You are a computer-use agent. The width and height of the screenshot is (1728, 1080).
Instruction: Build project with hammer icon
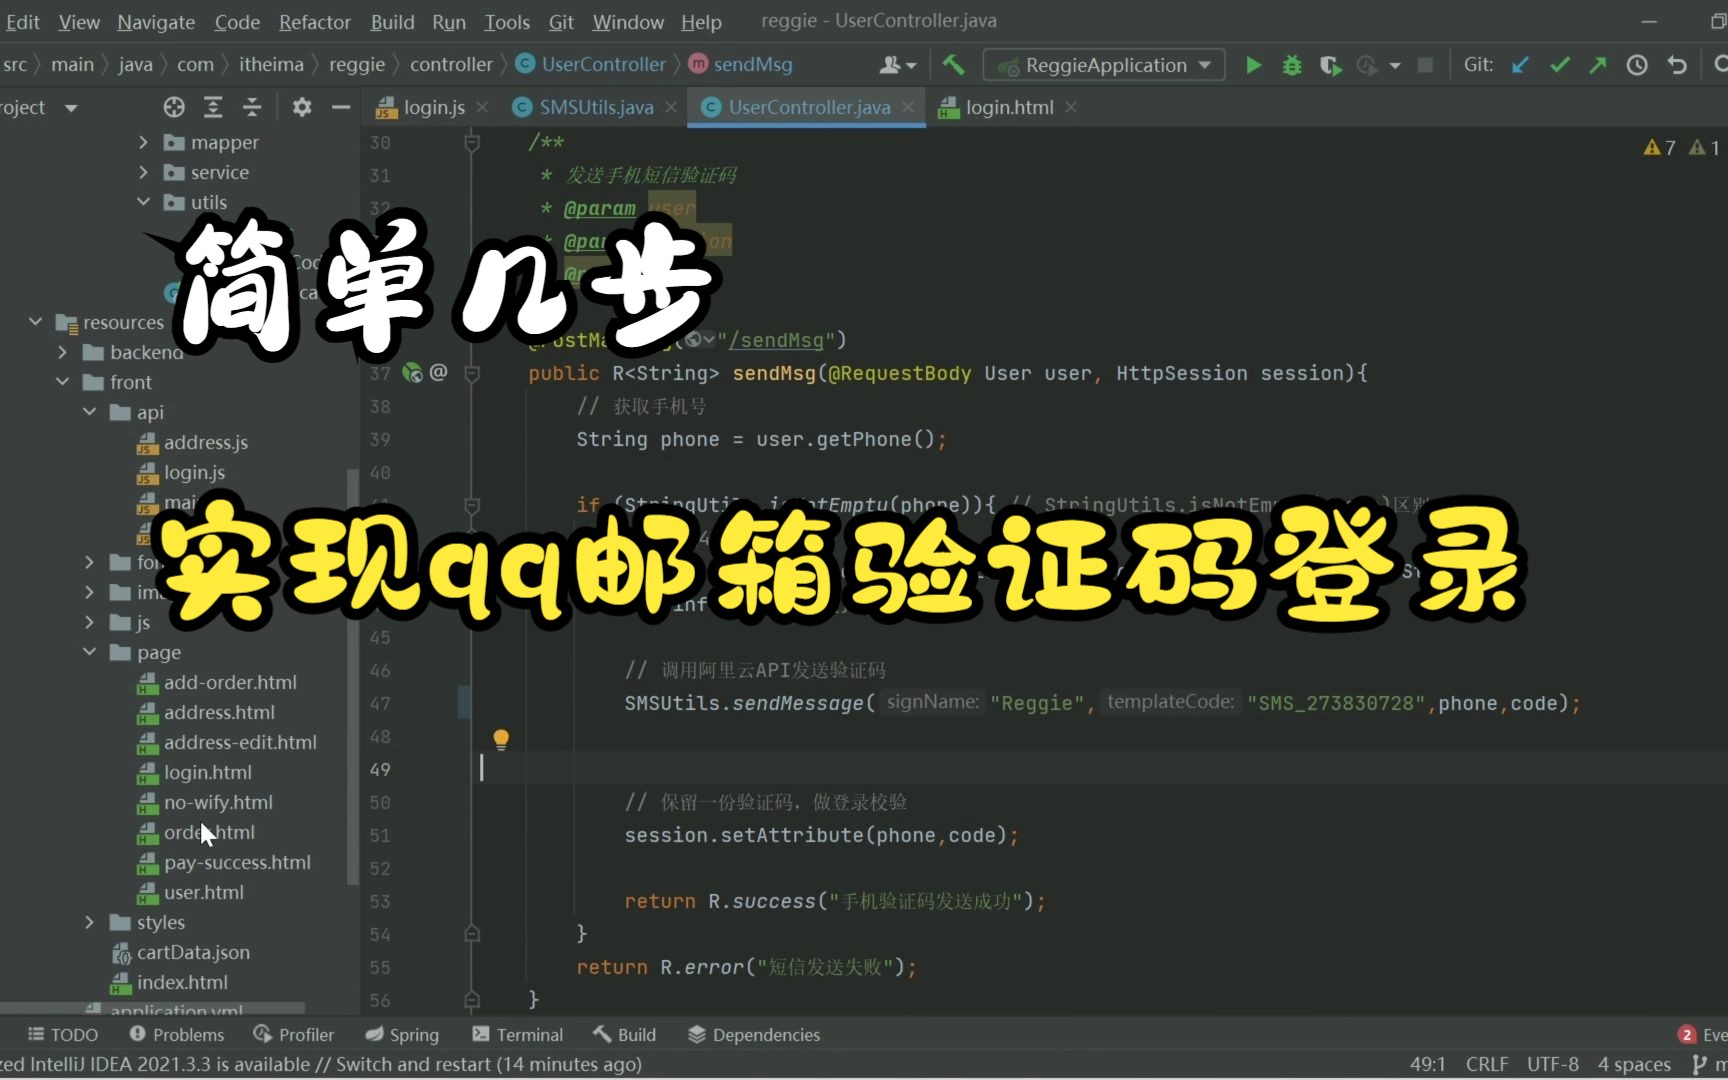pos(953,65)
